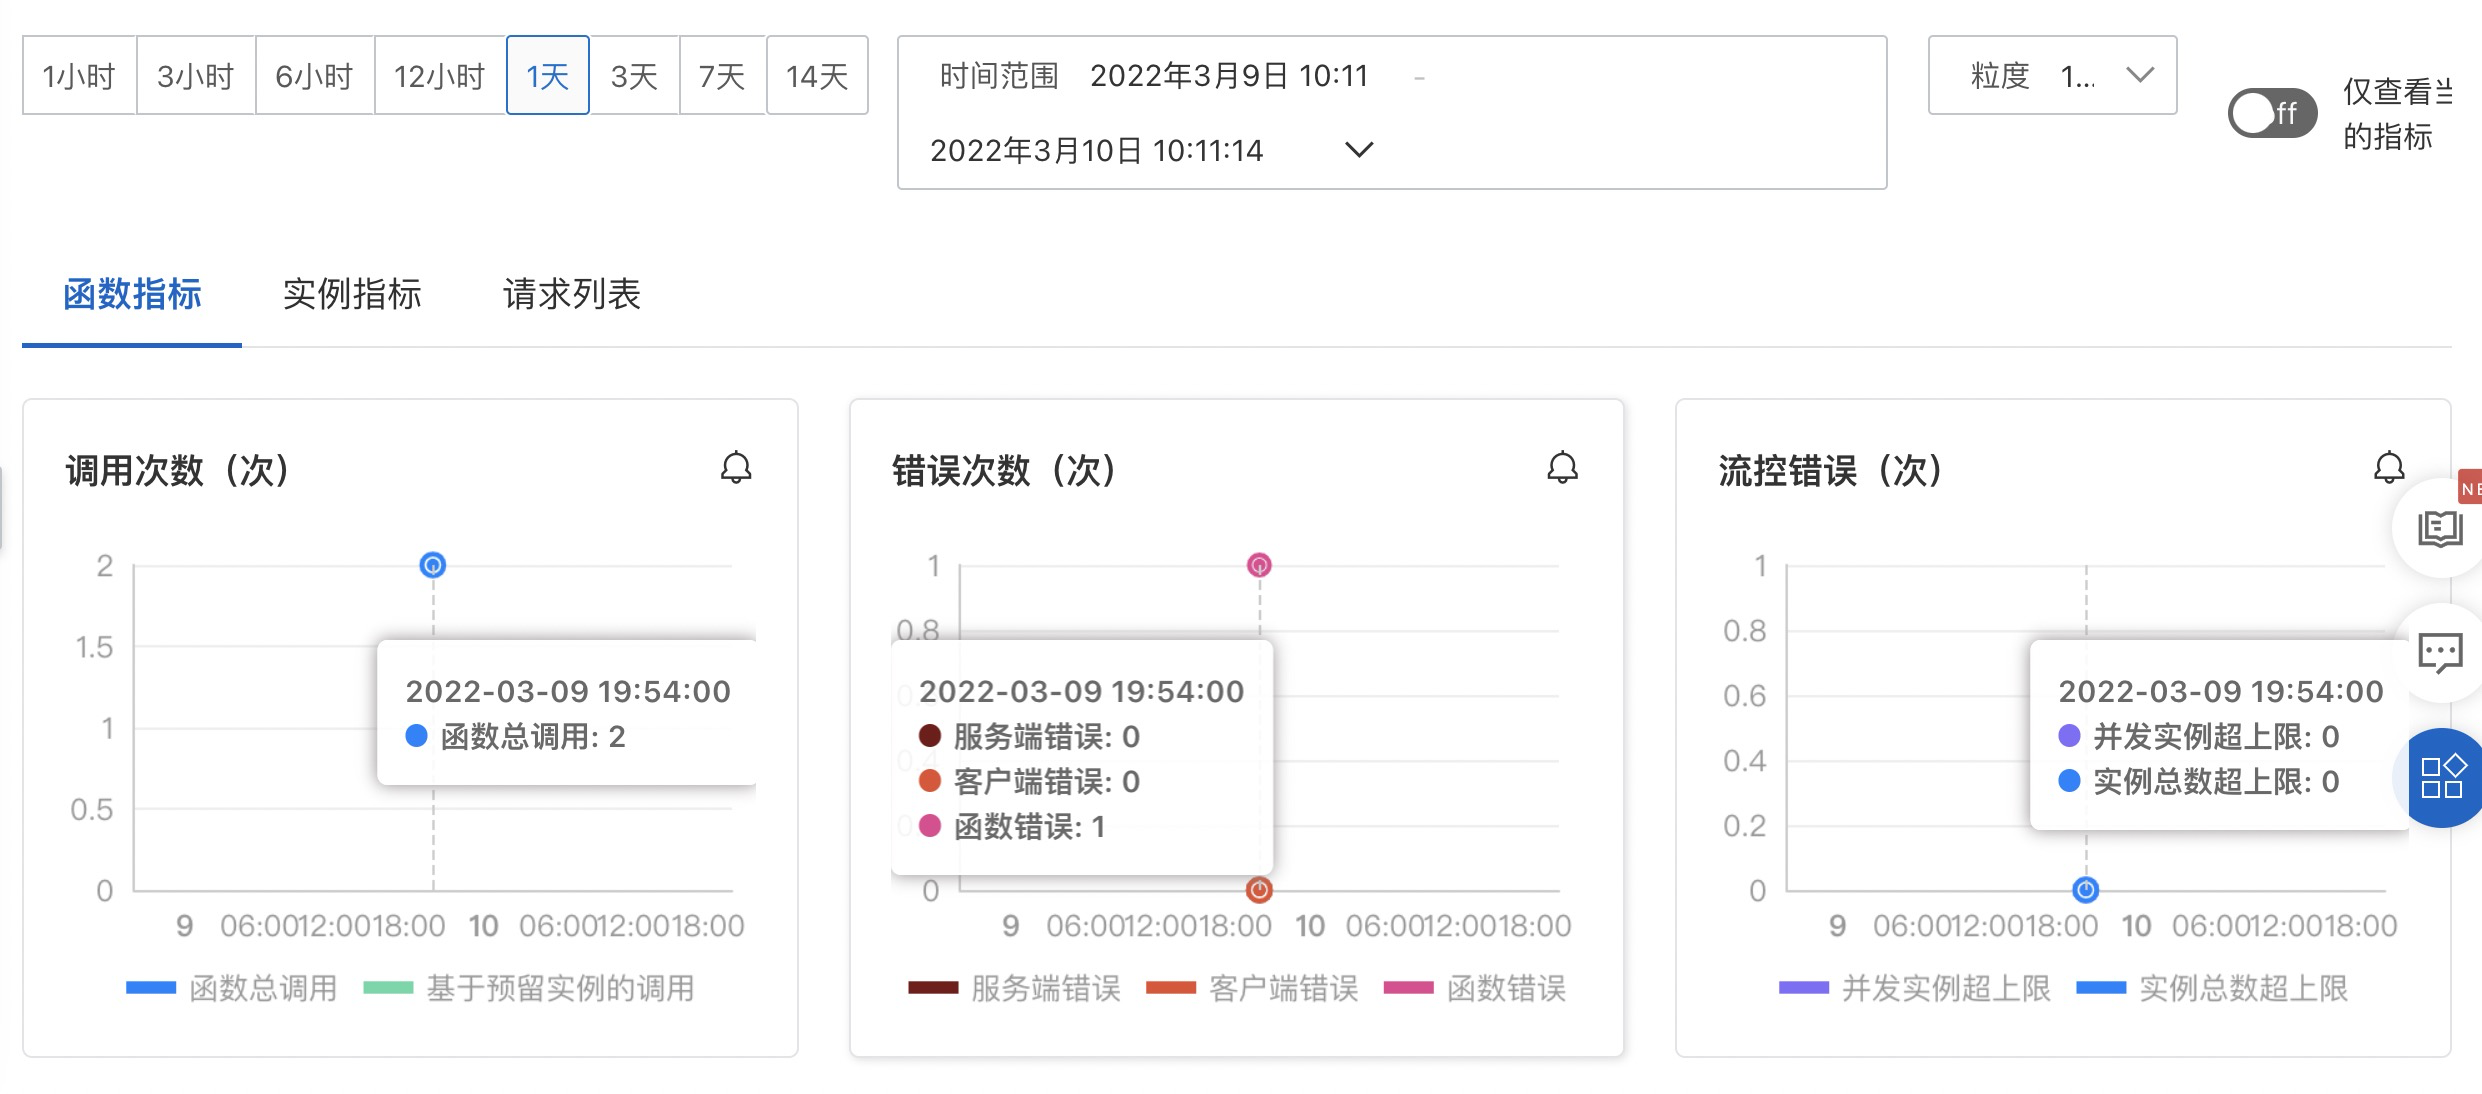Click the 函数错误: 1 tooltip value
The image size is (2482, 1094).
(1012, 827)
